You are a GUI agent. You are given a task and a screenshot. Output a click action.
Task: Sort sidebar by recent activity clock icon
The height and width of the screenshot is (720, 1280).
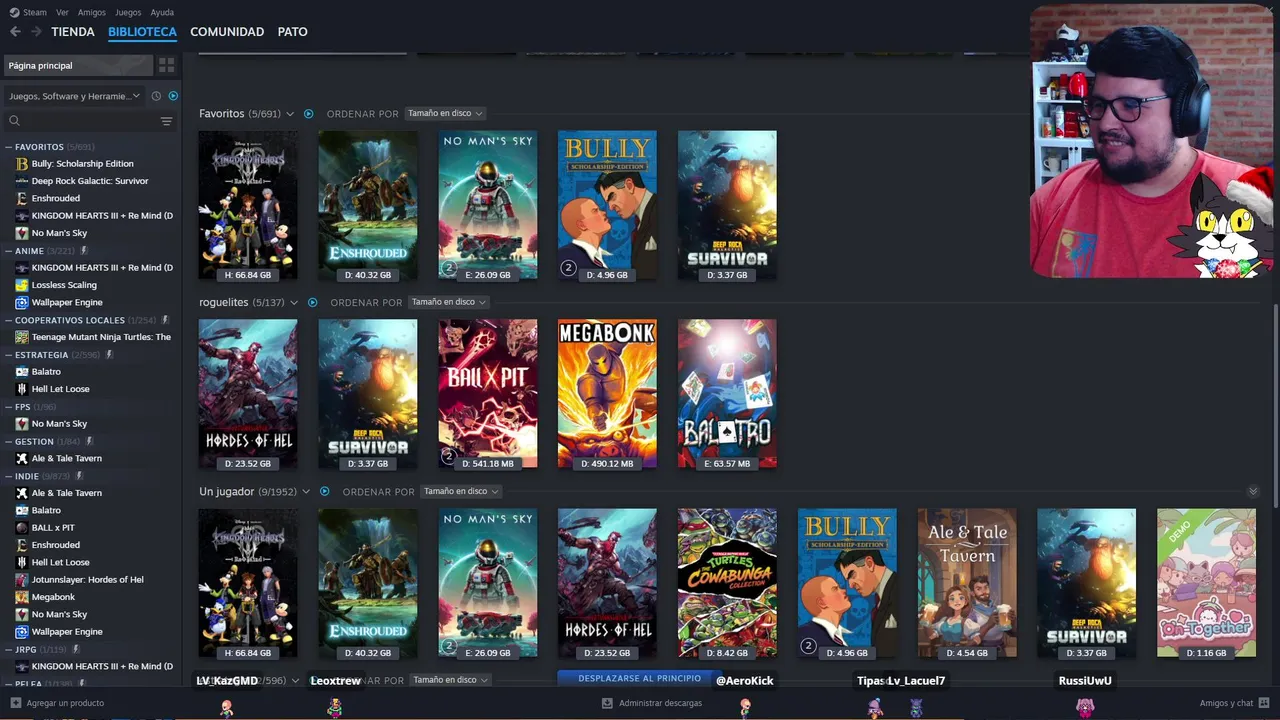pos(156,96)
